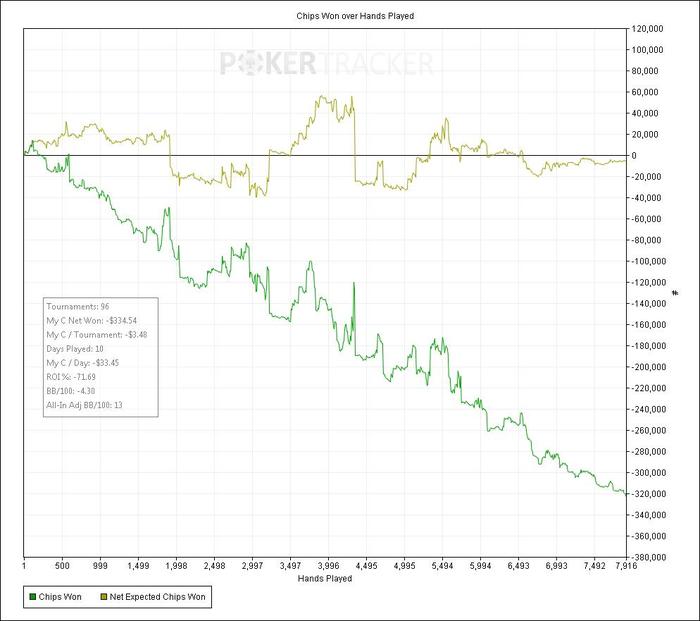Select the positive 60,000 y-axis label
700x621 pixels.
pos(644,92)
